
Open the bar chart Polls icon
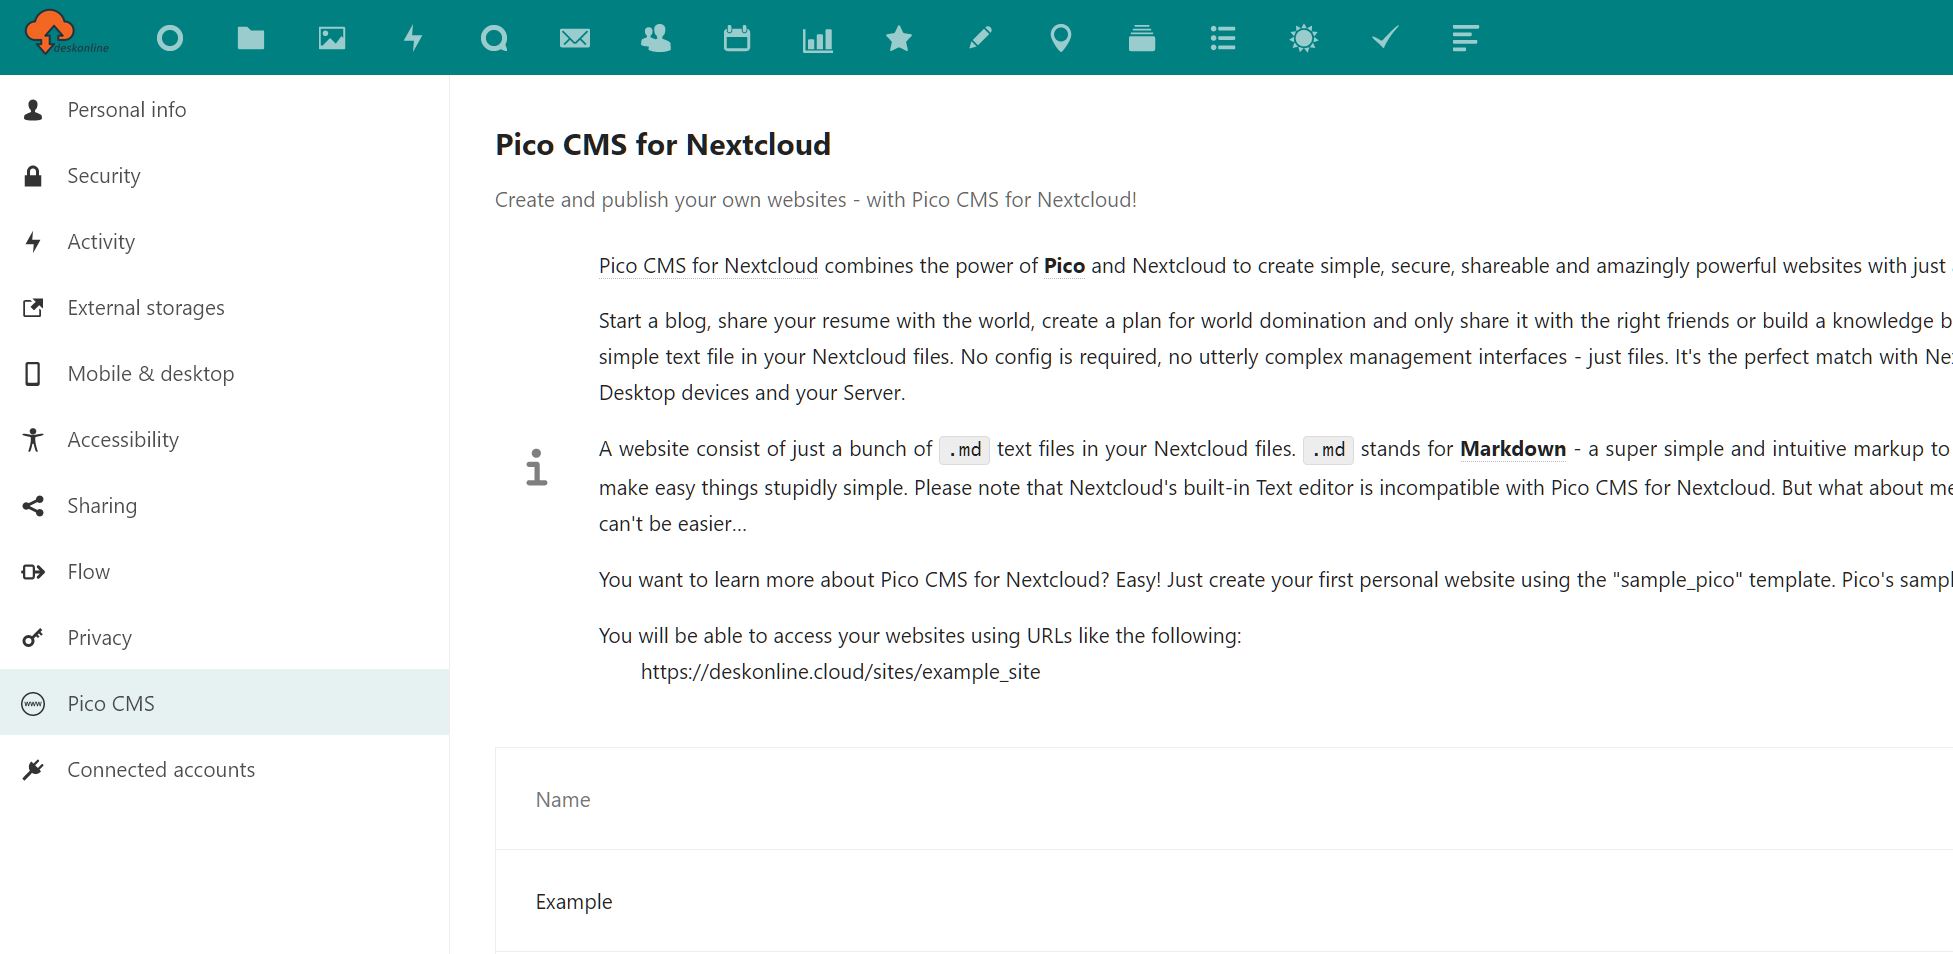click(x=818, y=39)
